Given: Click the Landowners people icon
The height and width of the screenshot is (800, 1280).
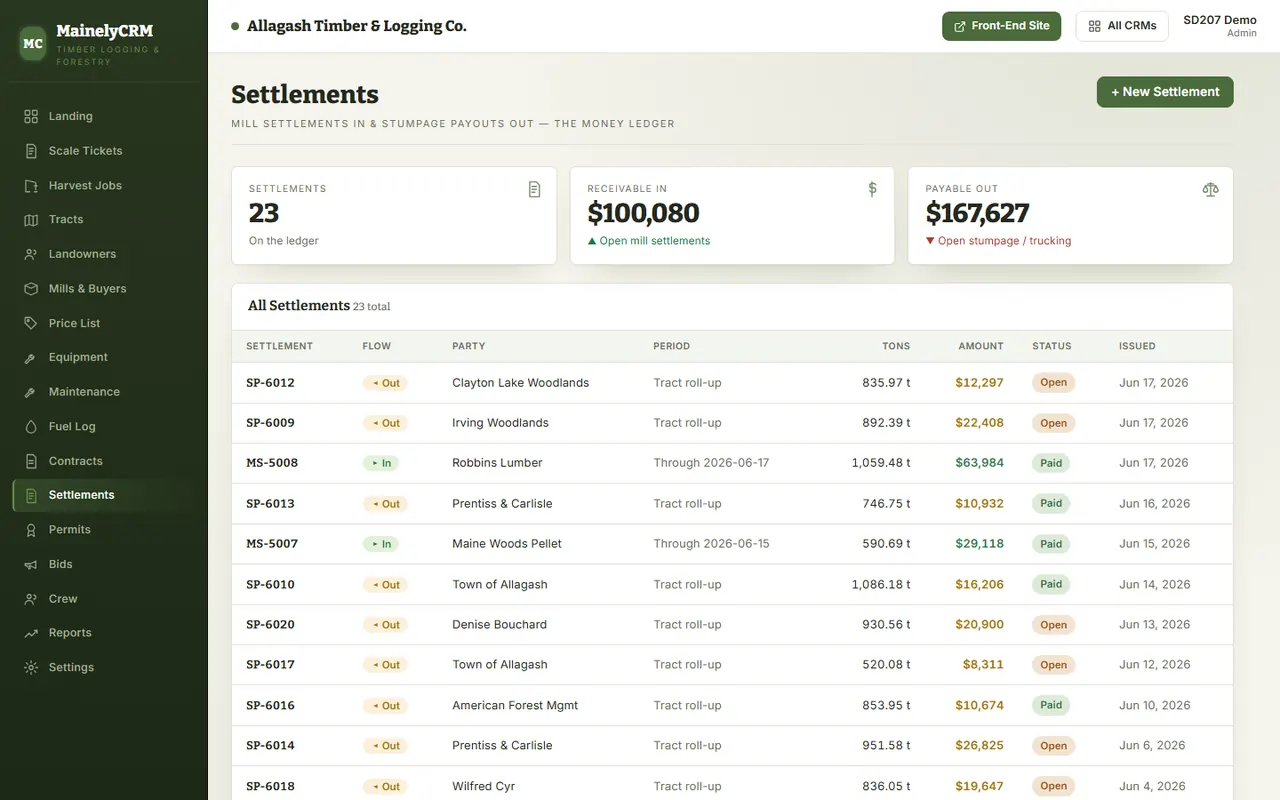Looking at the screenshot, I should pyautogui.click(x=31, y=254).
